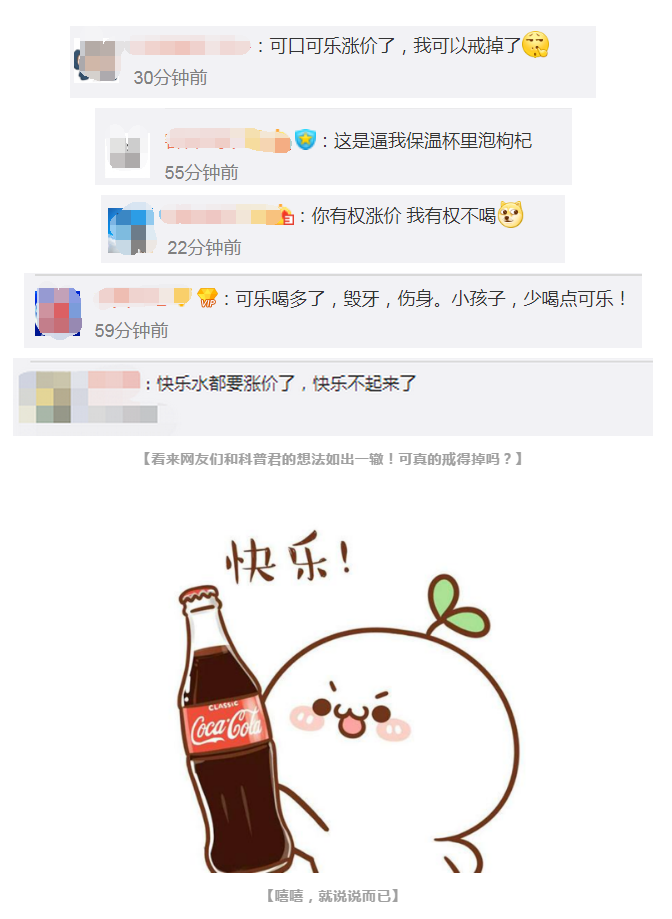Open the avatar beside the 55分钟前 comment

click(127, 152)
